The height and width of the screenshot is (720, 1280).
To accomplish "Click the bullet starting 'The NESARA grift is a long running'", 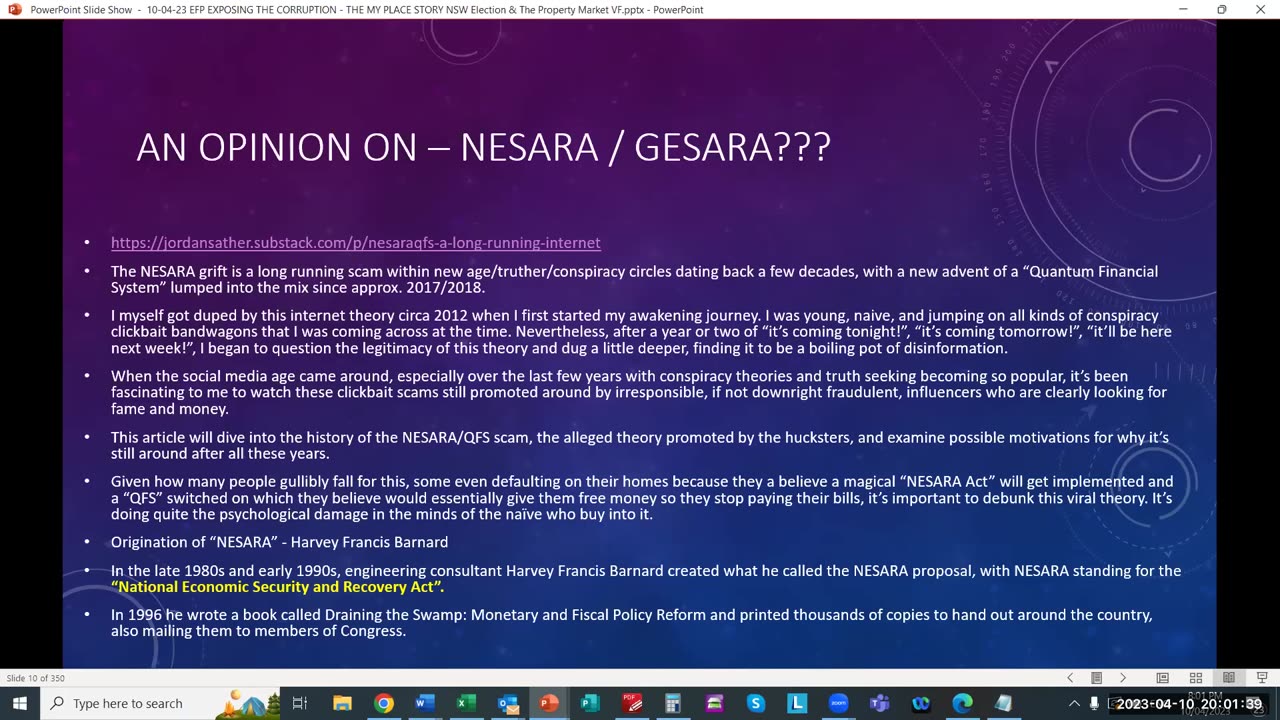I will [x=634, y=279].
